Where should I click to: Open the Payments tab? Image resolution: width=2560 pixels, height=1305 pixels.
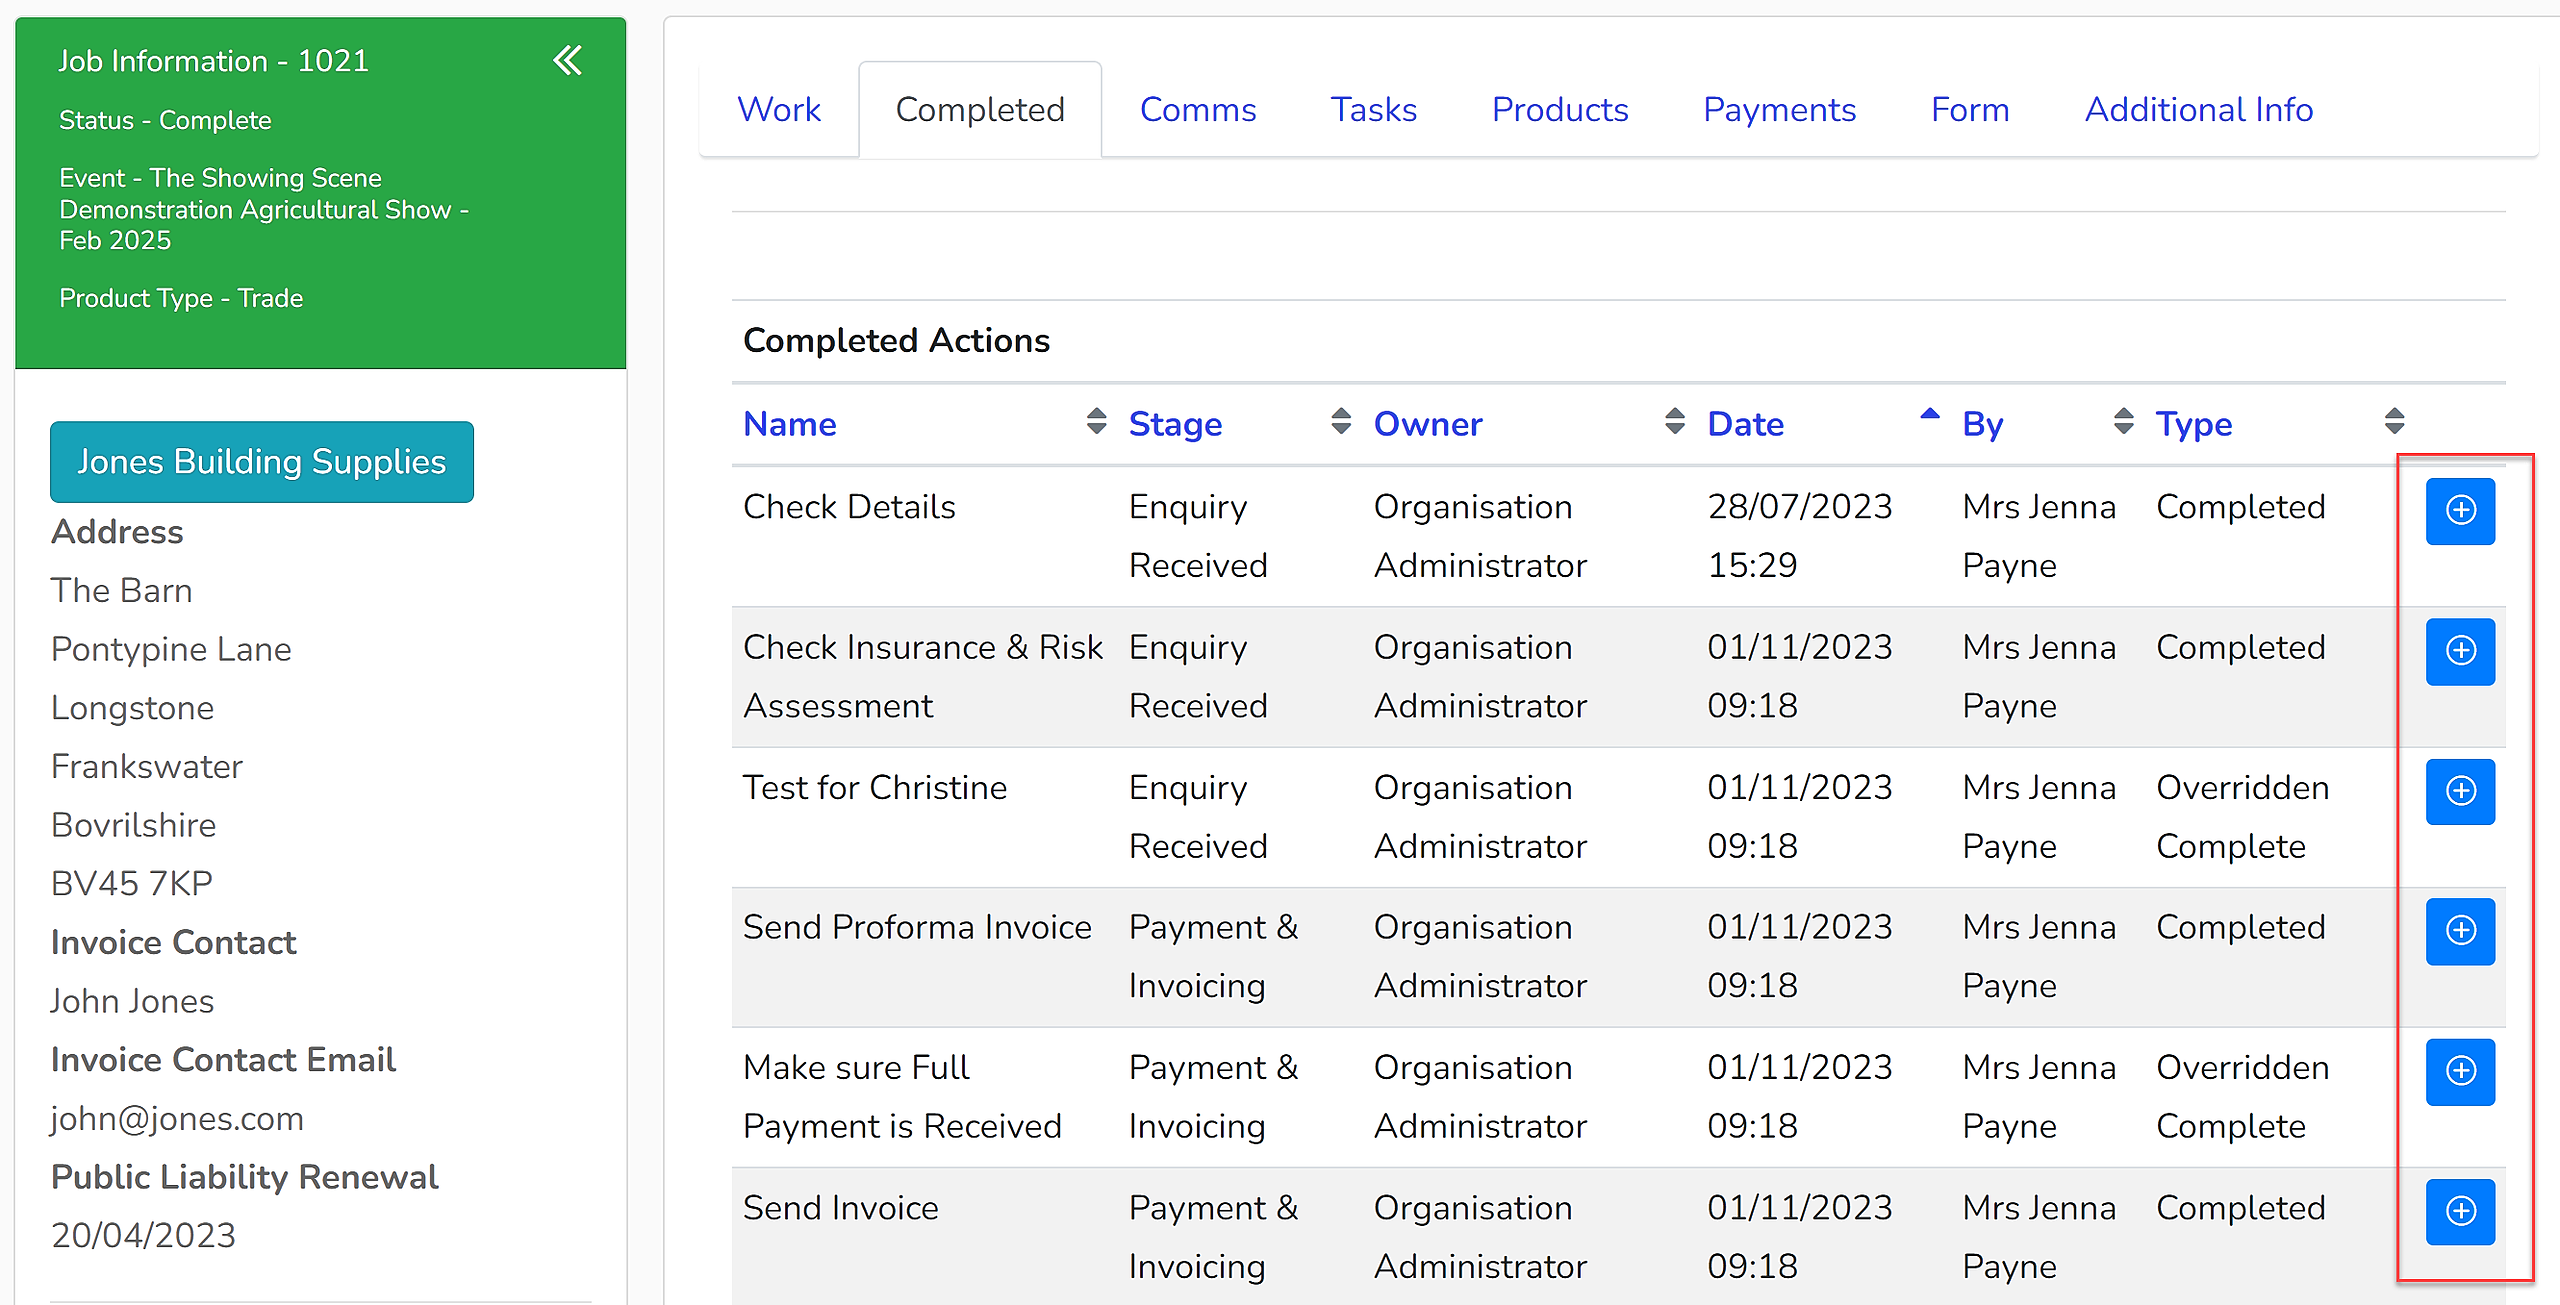[x=1779, y=109]
